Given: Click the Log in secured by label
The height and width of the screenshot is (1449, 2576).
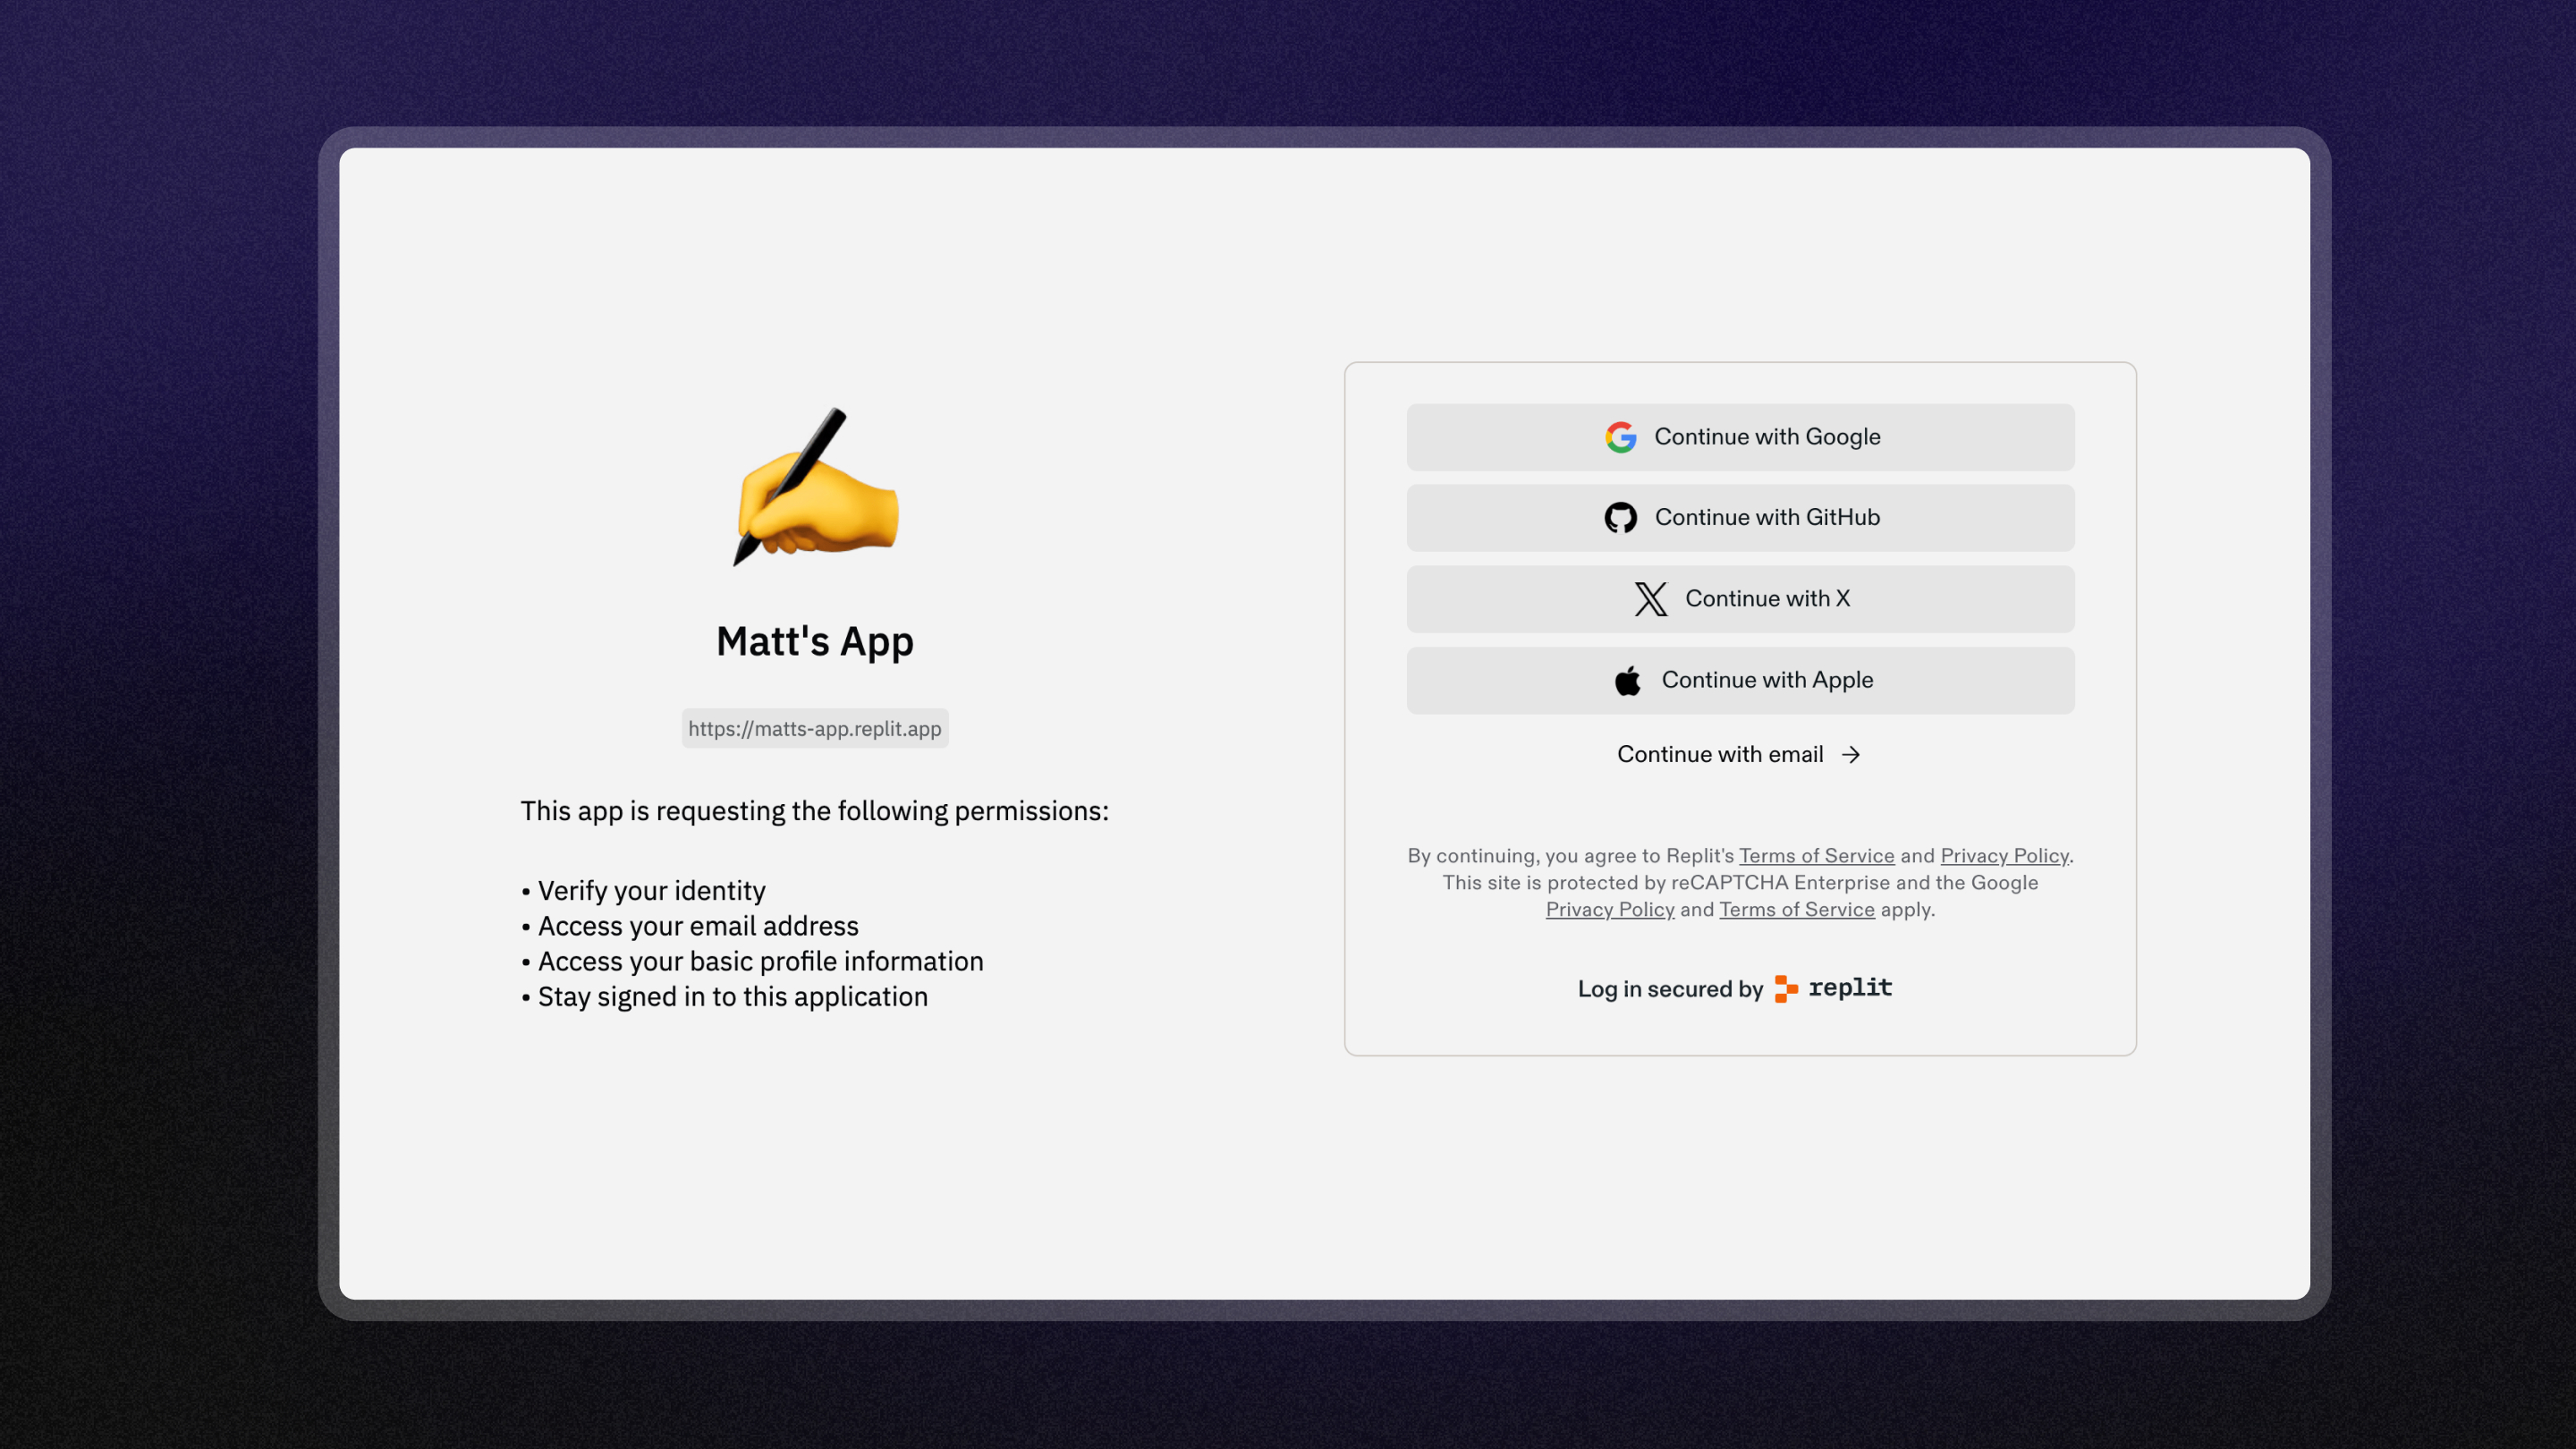Looking at the screenshot, I should point(1669,989).
